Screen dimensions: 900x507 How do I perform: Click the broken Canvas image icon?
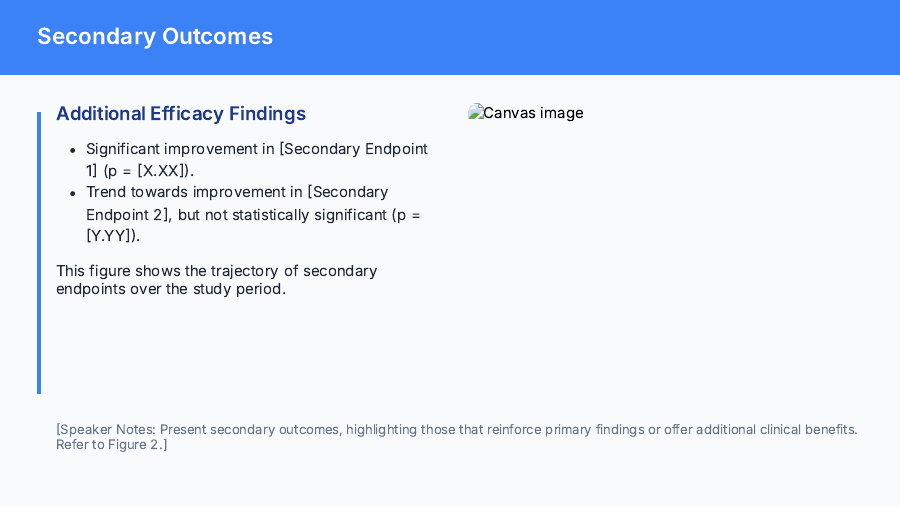tap(475, 113)
